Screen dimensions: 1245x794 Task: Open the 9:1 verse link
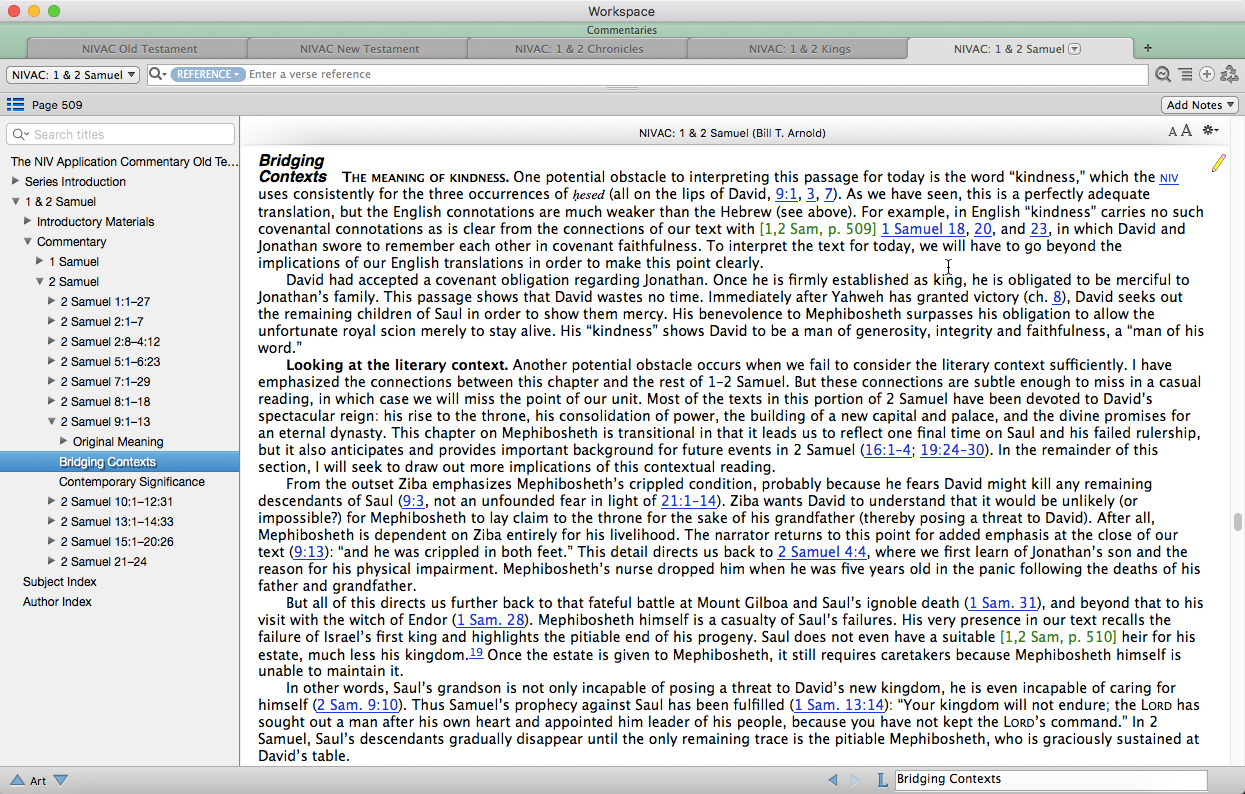tap(786, 194)
